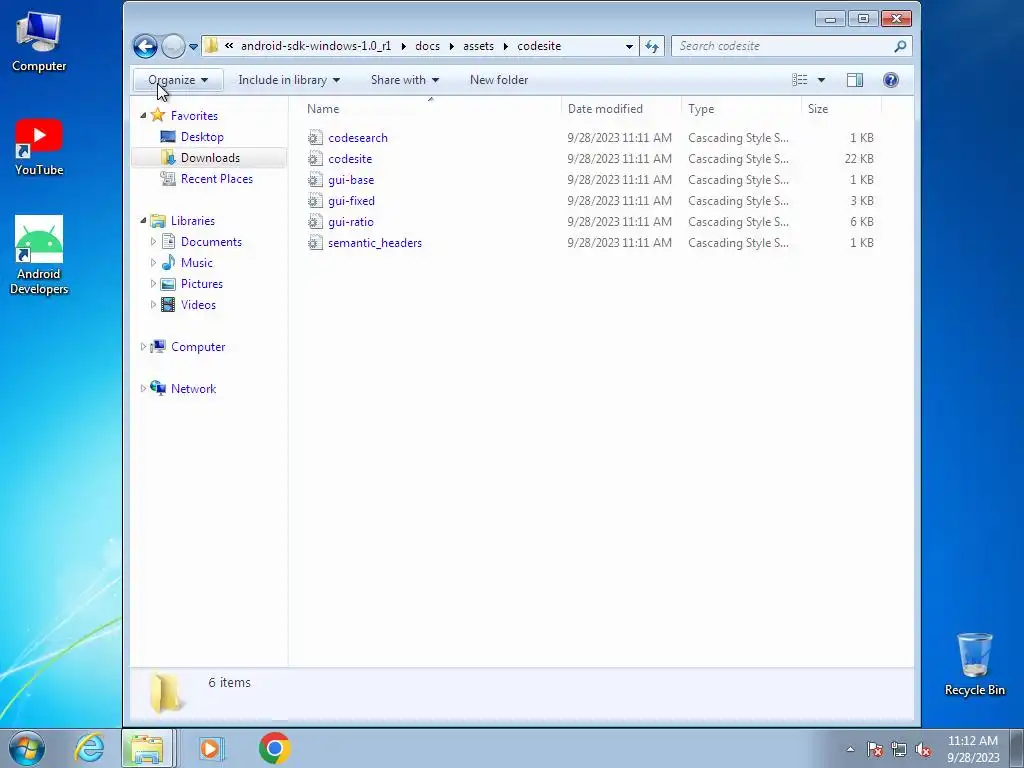Image resolution: width=1024 pixels, height=768 pixels.
Task: Click the magnifier icon in search box
Action: click(900, 46)
